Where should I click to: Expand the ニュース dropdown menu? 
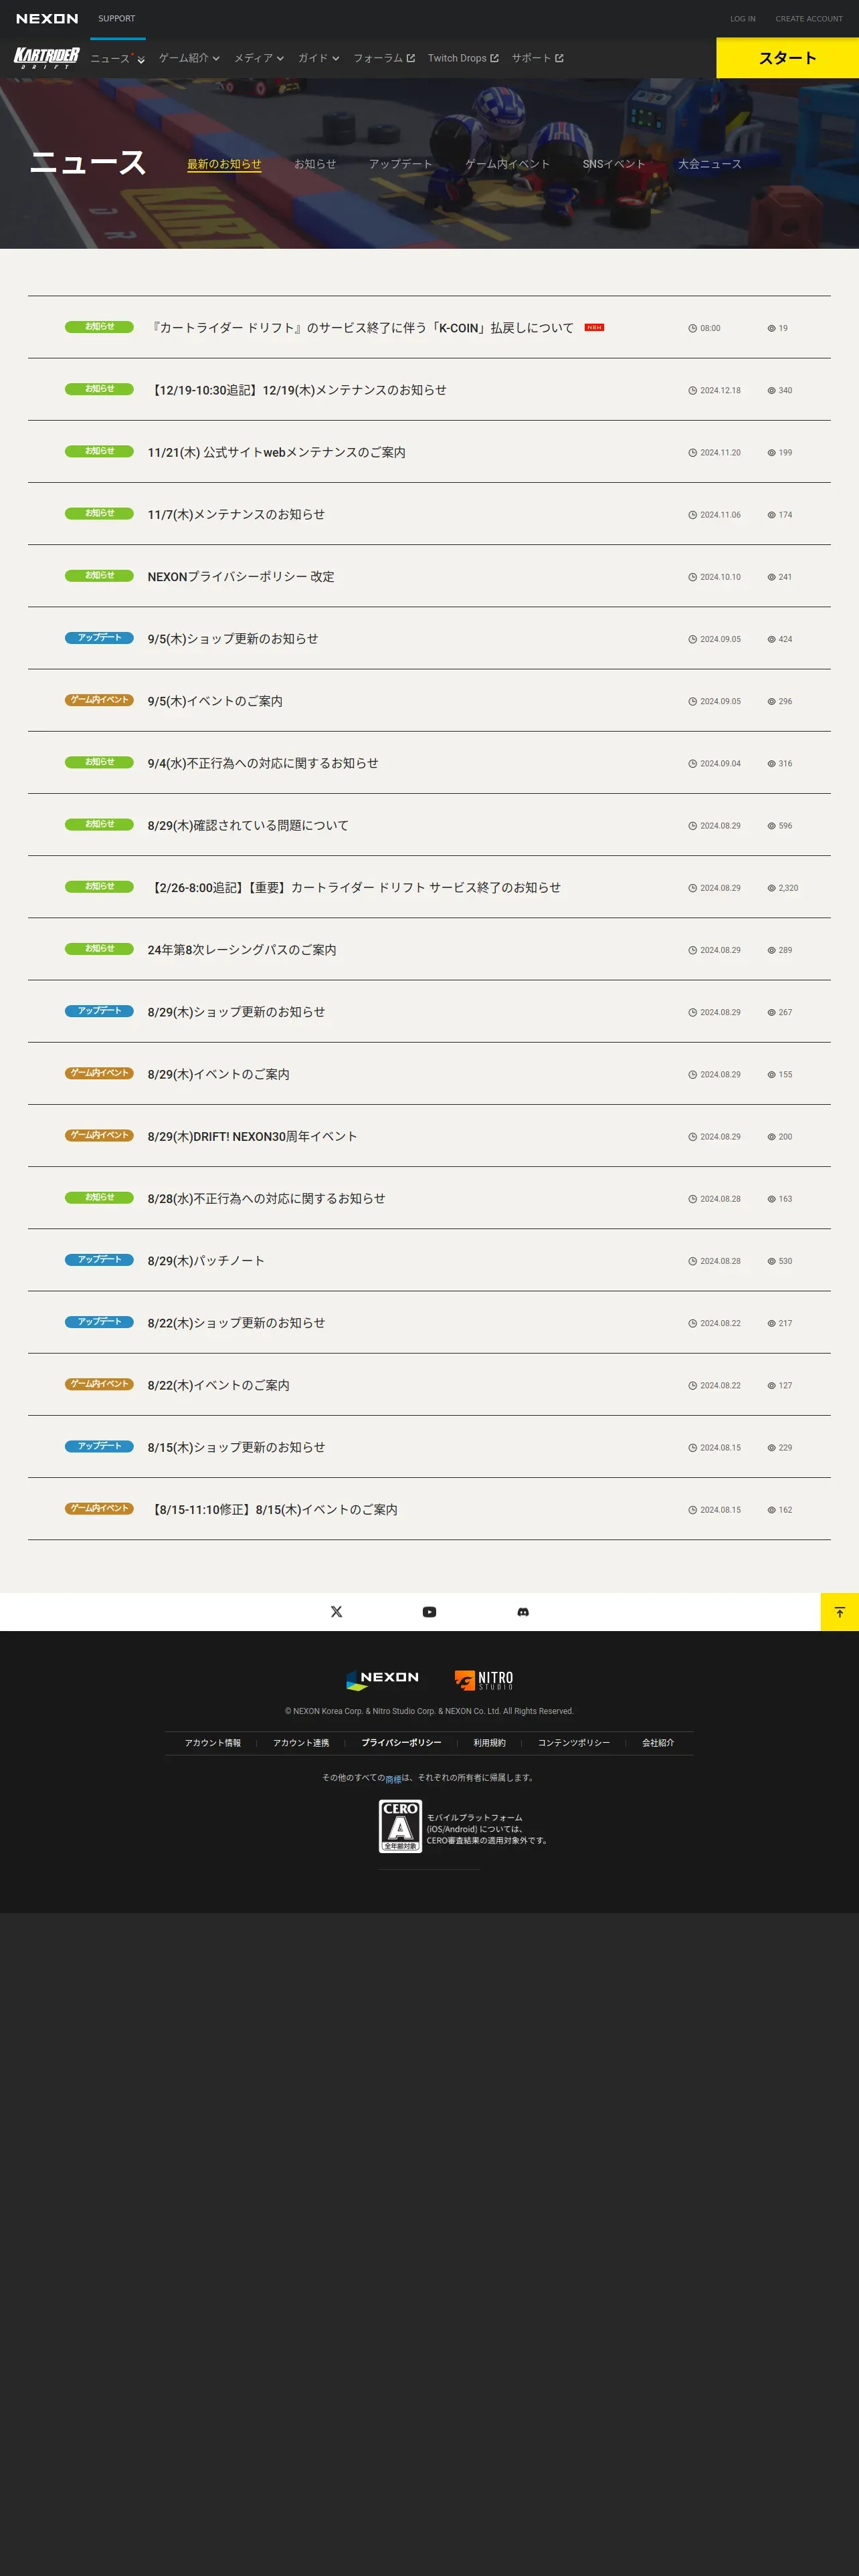click(117, 58)
